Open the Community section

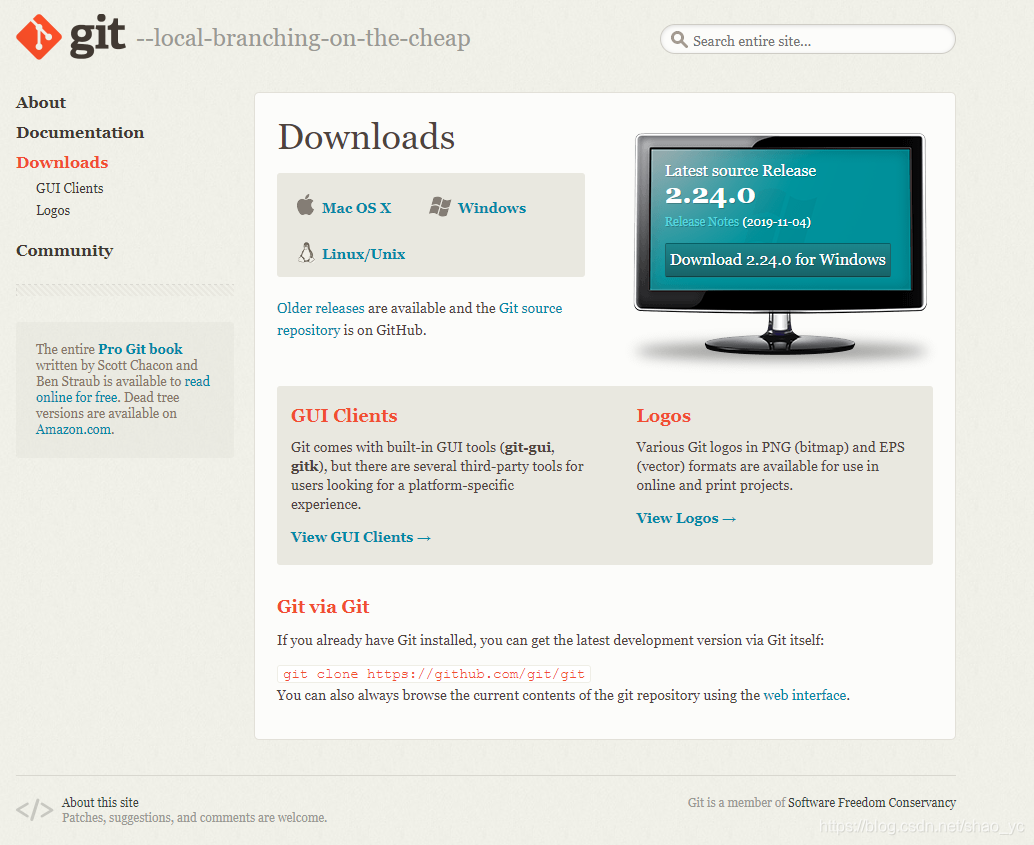pos(65,251)
